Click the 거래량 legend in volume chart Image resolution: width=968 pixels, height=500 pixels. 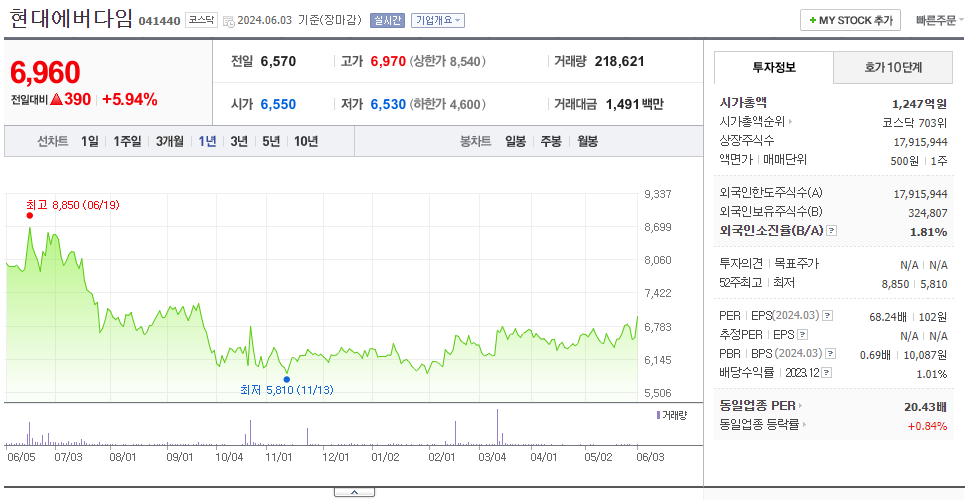[671, 415]
